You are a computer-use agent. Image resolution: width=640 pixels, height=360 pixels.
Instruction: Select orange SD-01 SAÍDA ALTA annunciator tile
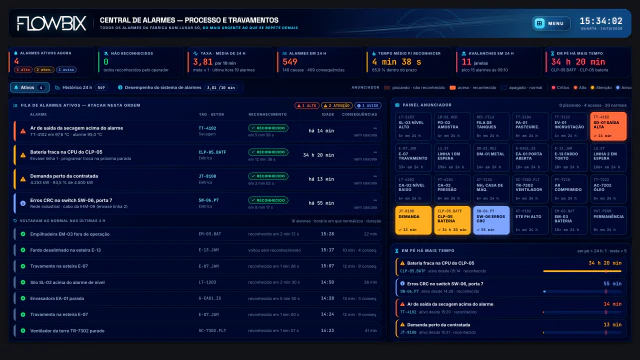point(608,127)
